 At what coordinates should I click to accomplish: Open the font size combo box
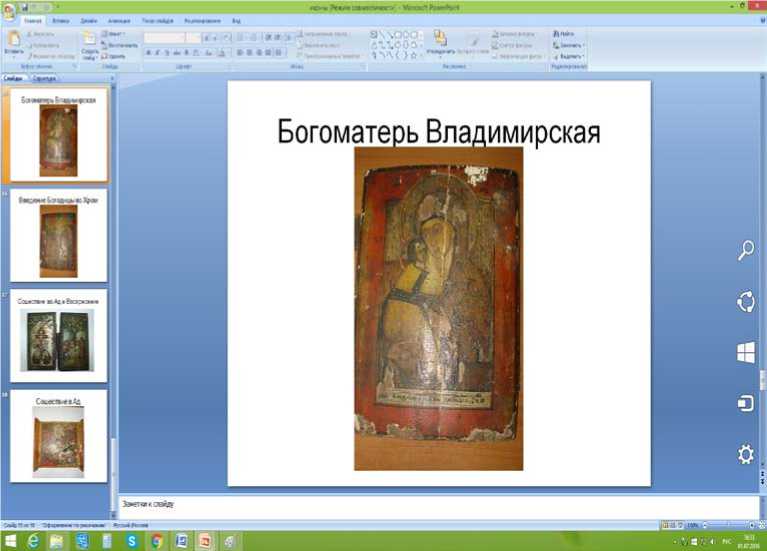pyautogui.click(x=194, y=38)
